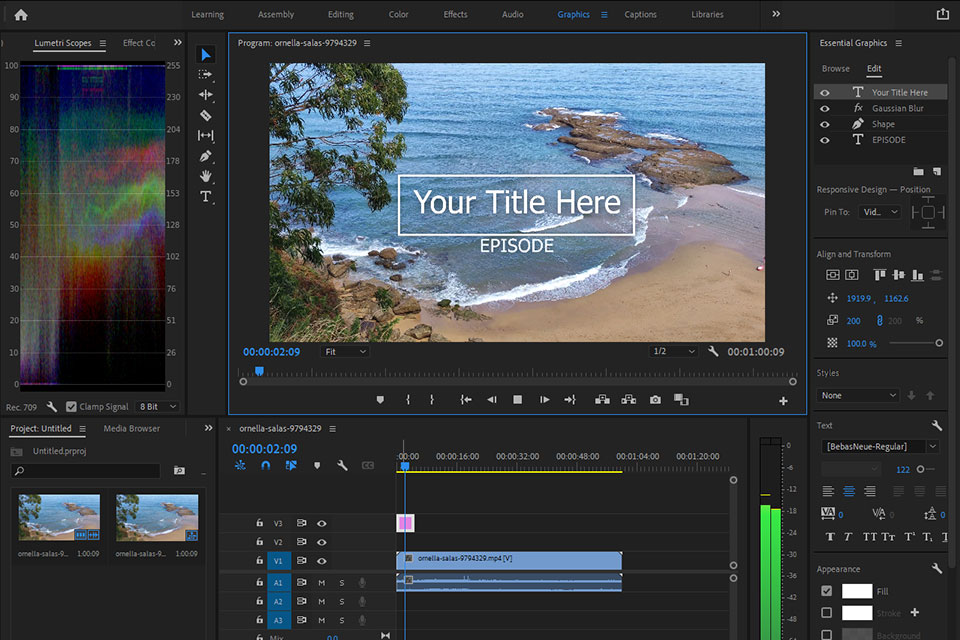The height and width of the screenshot is (640, 960).
Task: Open the Media Browser tab
Action: (x=131, y=429)
